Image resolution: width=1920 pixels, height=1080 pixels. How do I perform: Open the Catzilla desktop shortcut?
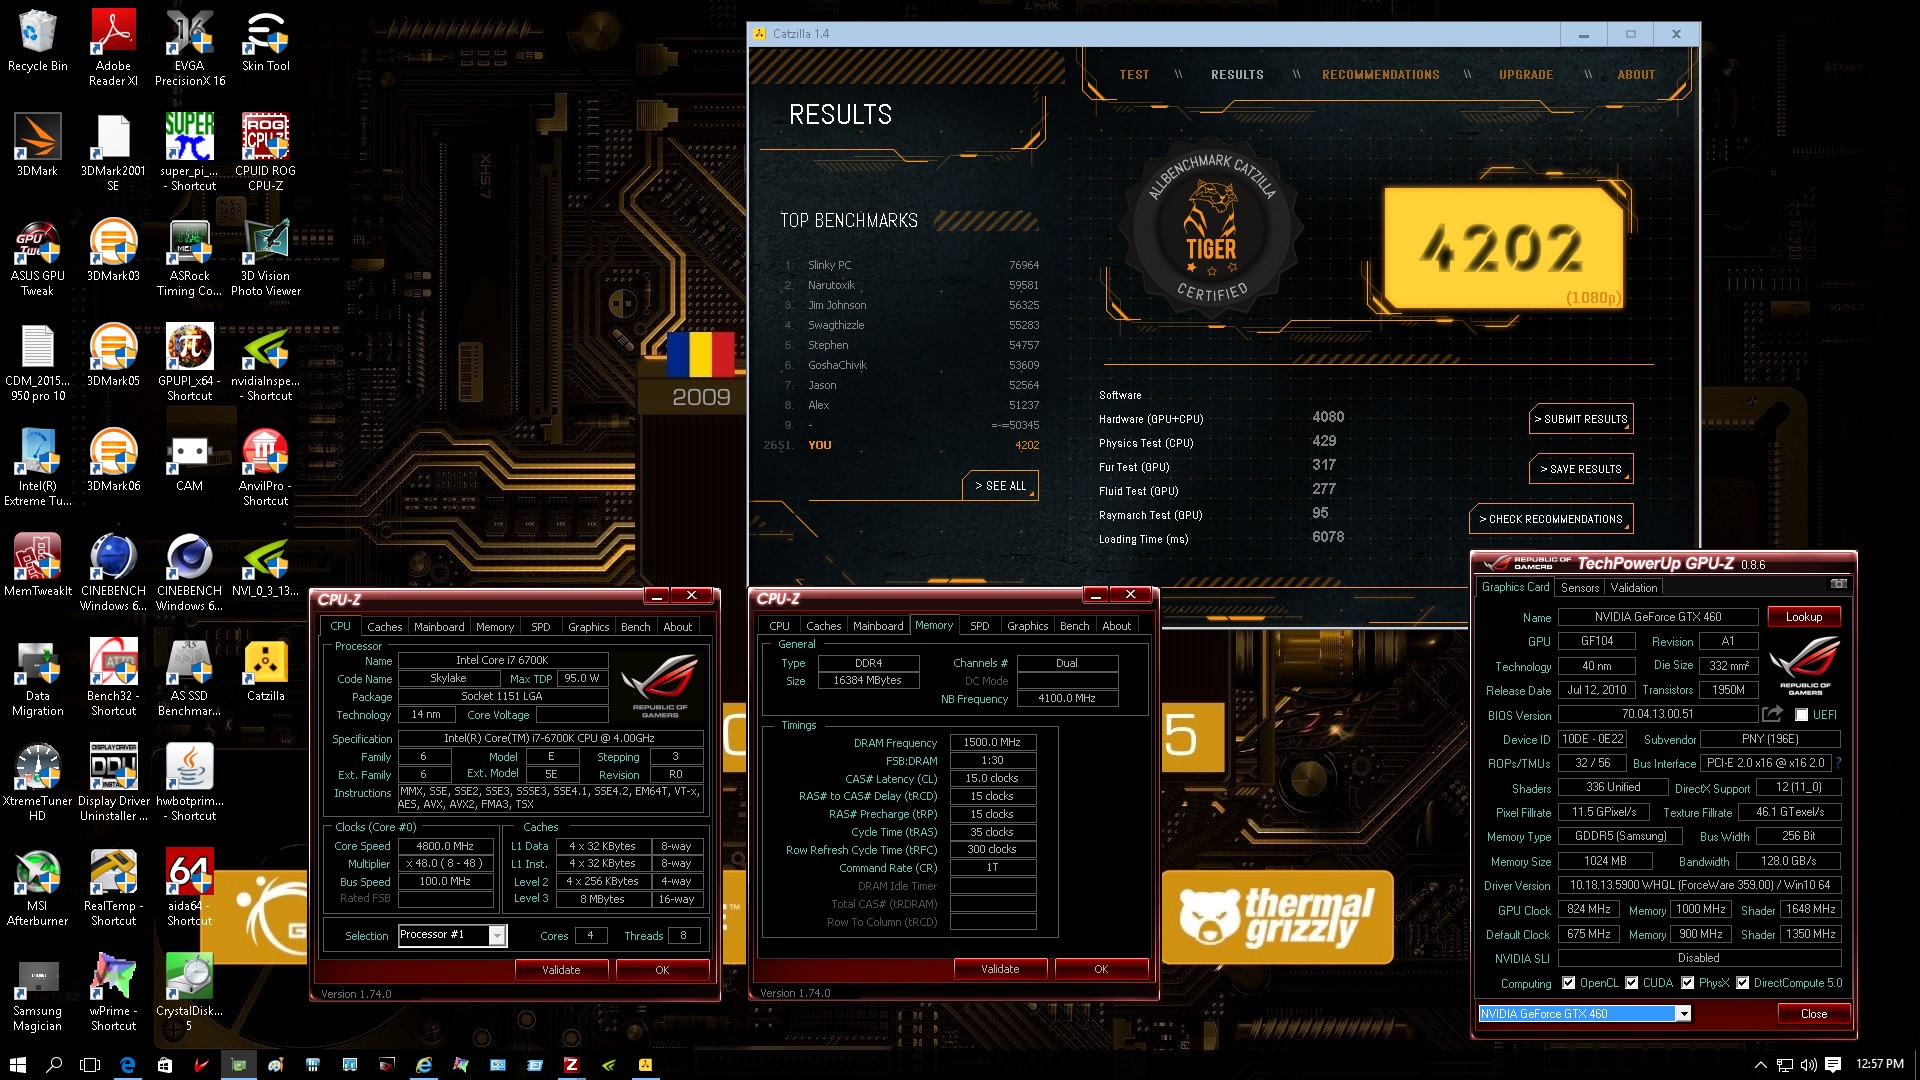pos(265,671)
